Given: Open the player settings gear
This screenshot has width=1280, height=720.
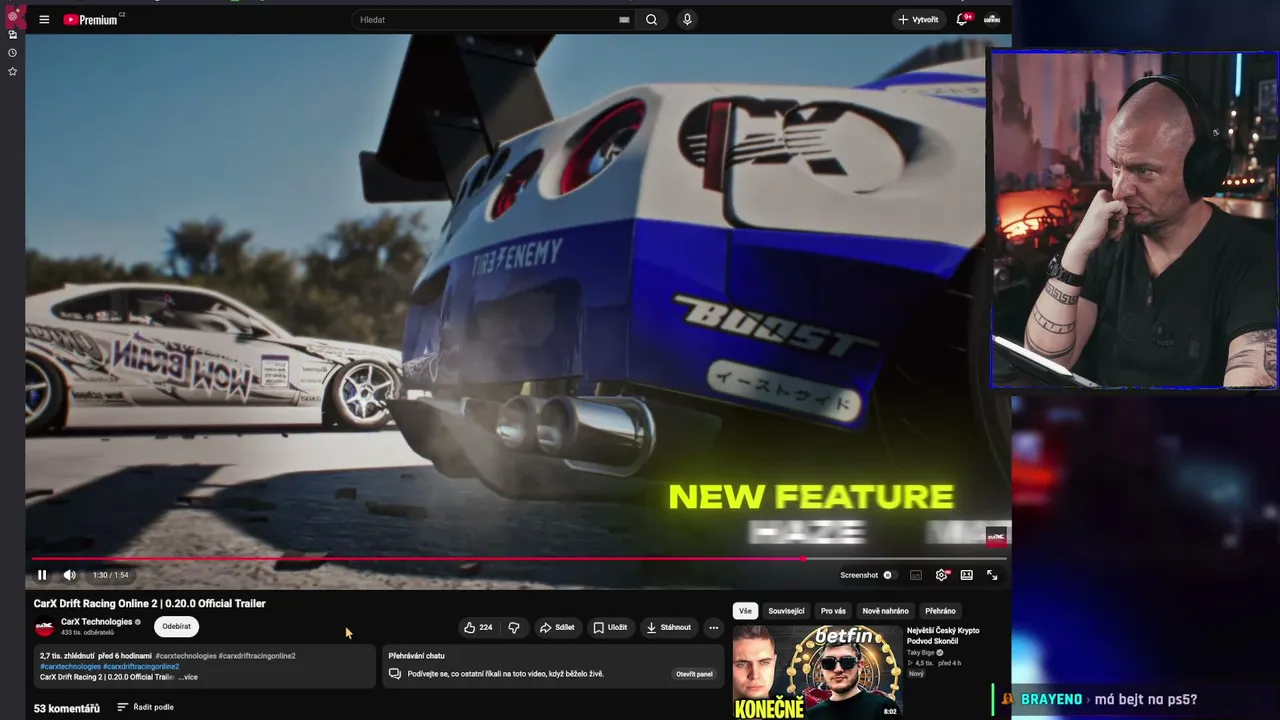Looking at the screenshot, I should [x=941, y=575].
